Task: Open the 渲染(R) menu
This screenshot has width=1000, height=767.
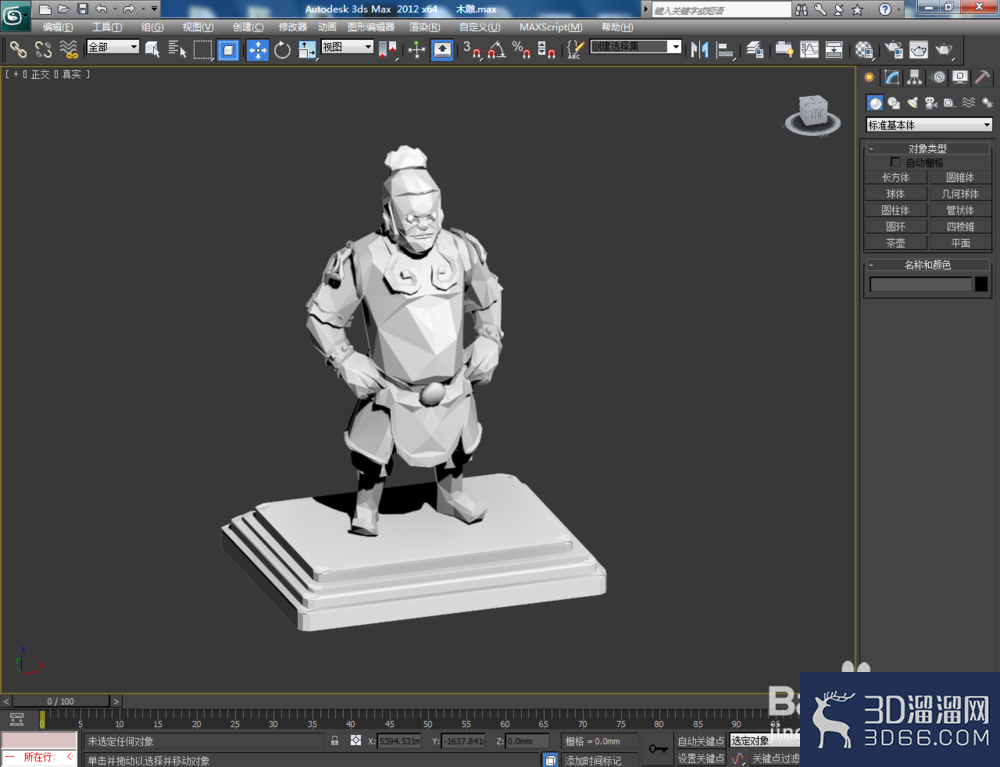Action: [x=425, y=27]
